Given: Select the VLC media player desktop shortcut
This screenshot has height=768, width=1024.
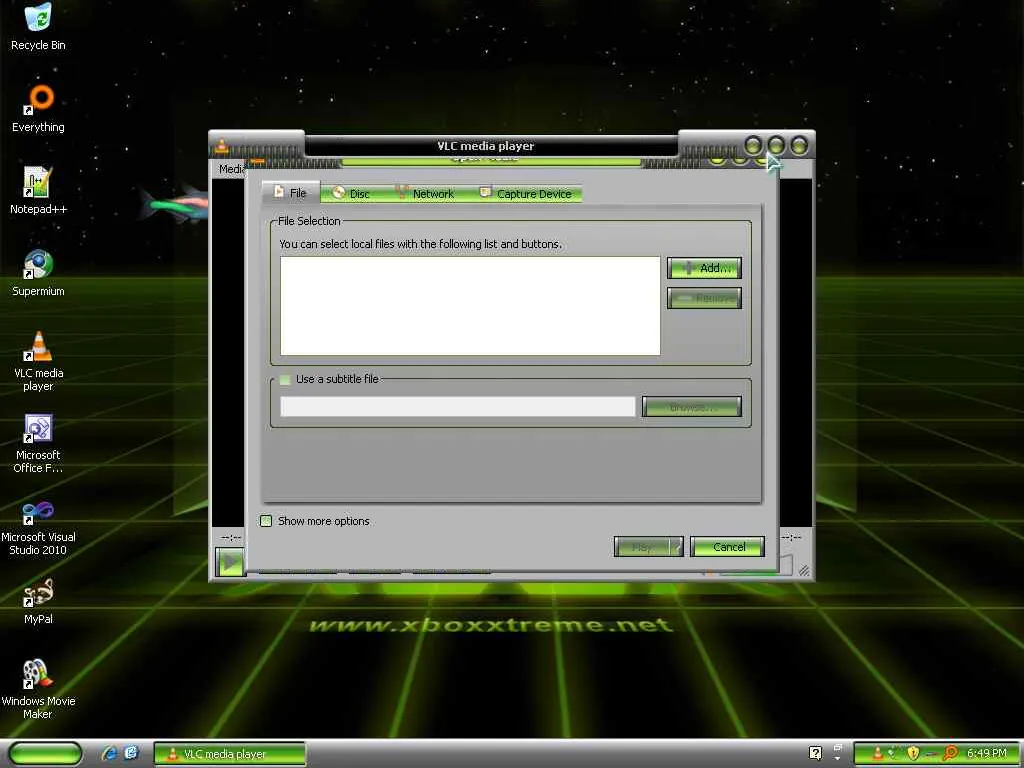Looking at the screenshot, I should [38, 361].
